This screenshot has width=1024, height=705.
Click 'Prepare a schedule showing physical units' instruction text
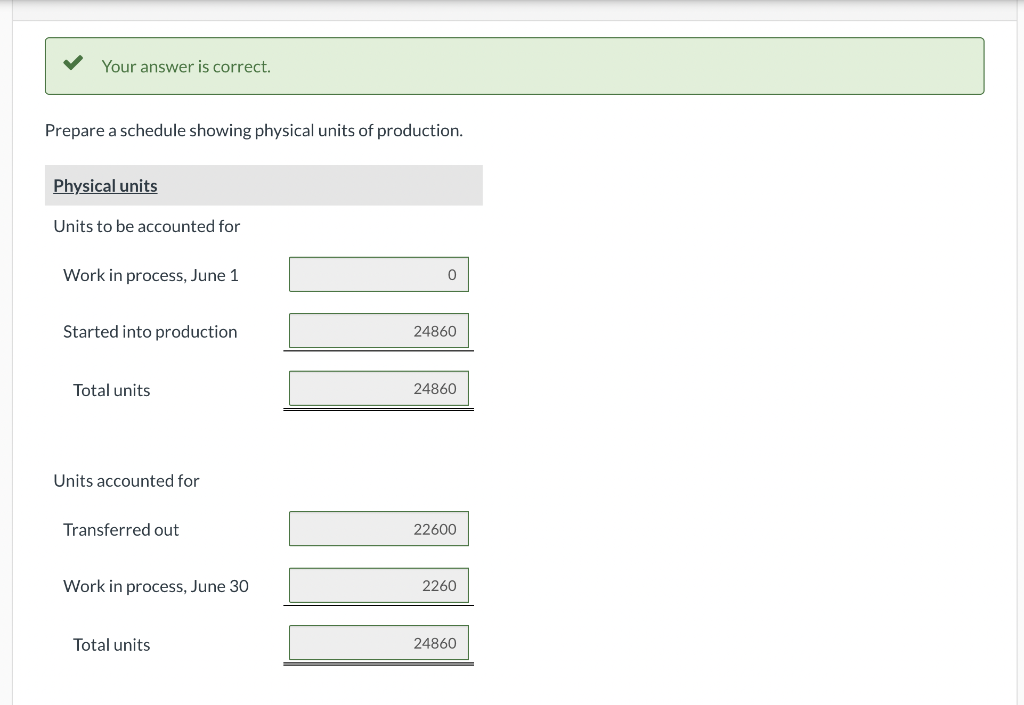pos(253,131)
